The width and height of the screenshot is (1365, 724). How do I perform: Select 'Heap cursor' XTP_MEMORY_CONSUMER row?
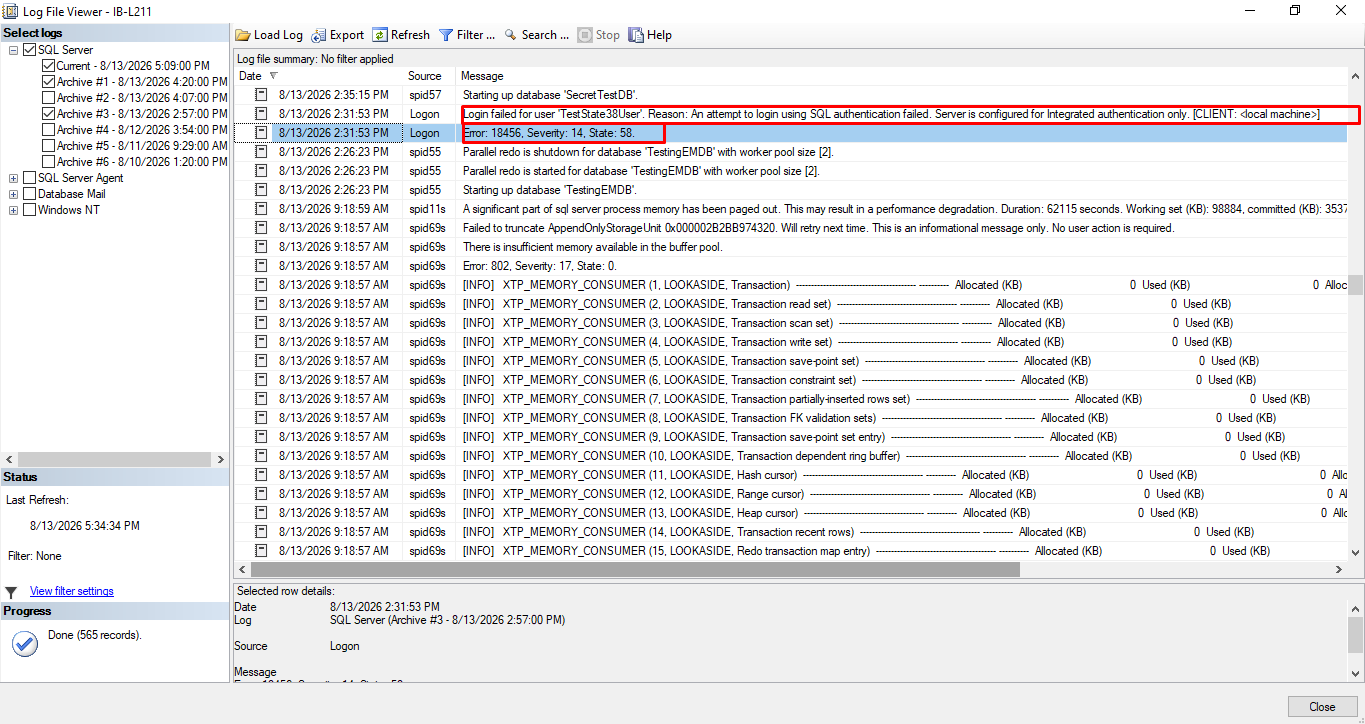790,513
